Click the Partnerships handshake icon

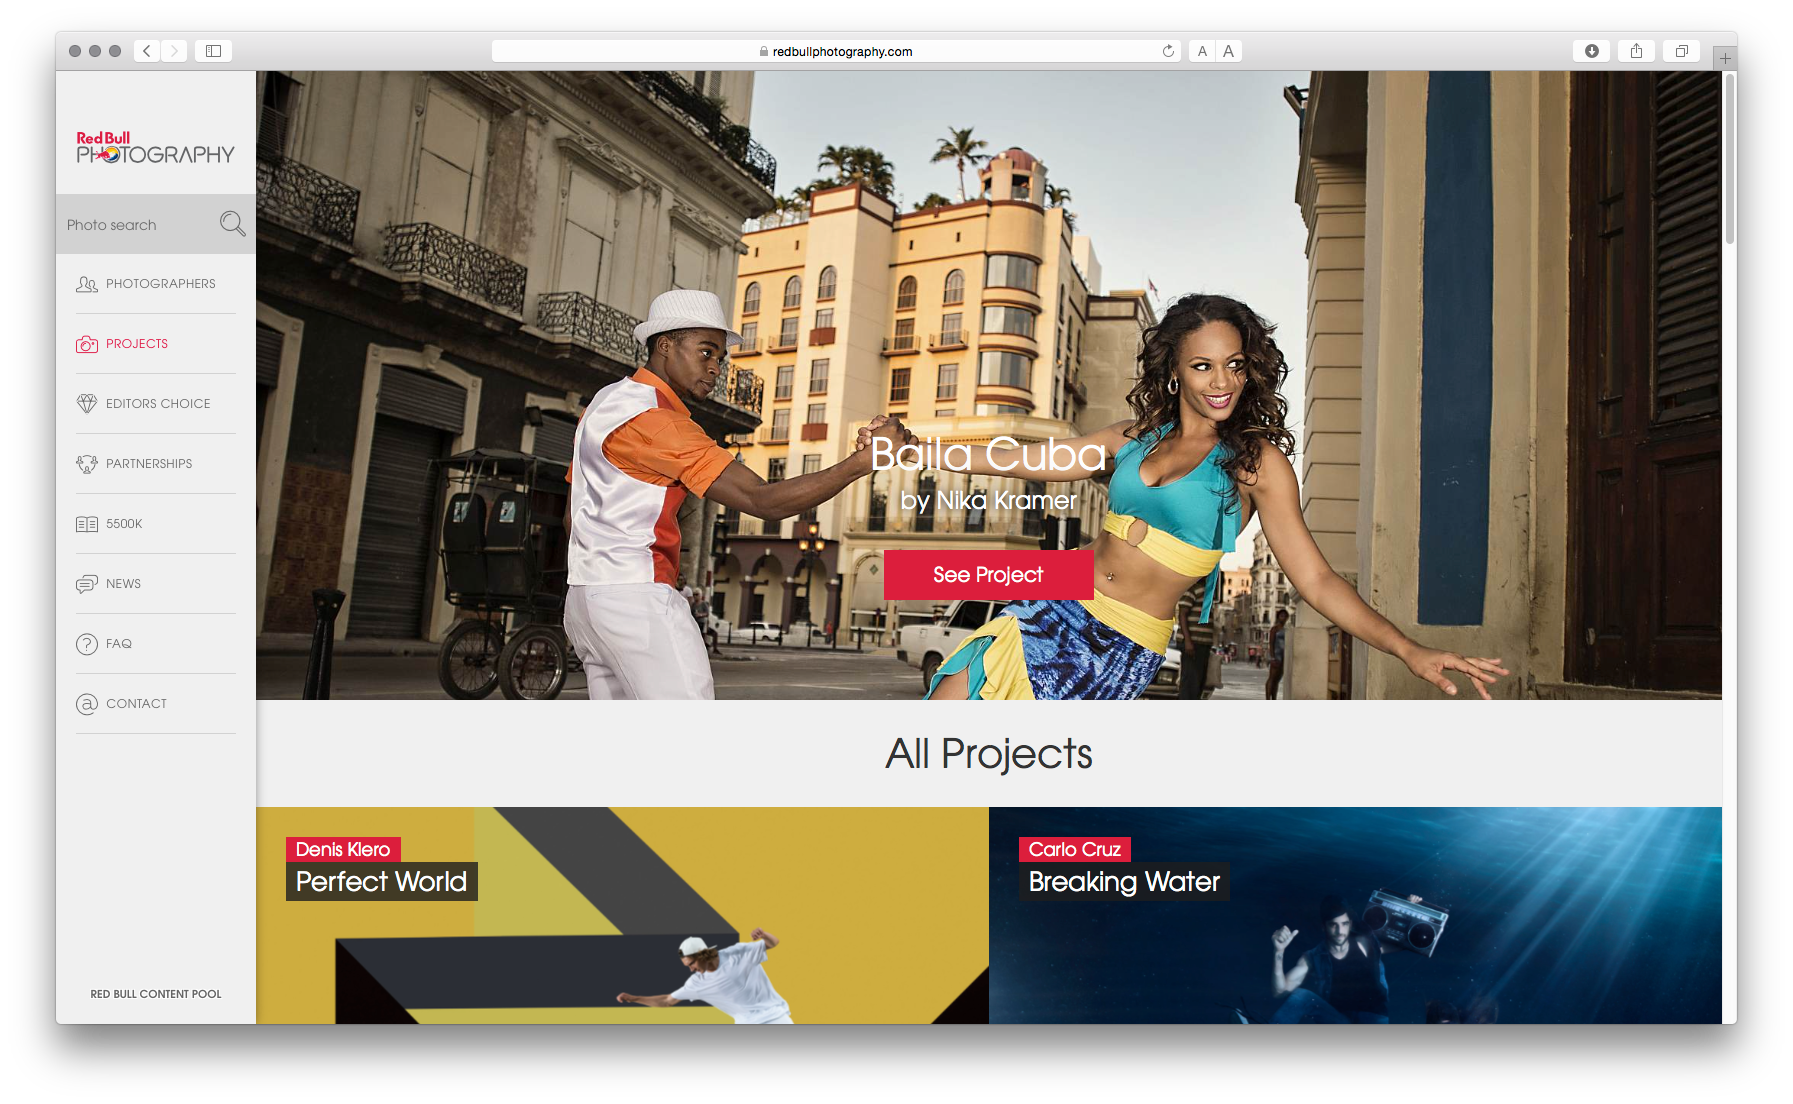tap(87, 464)
